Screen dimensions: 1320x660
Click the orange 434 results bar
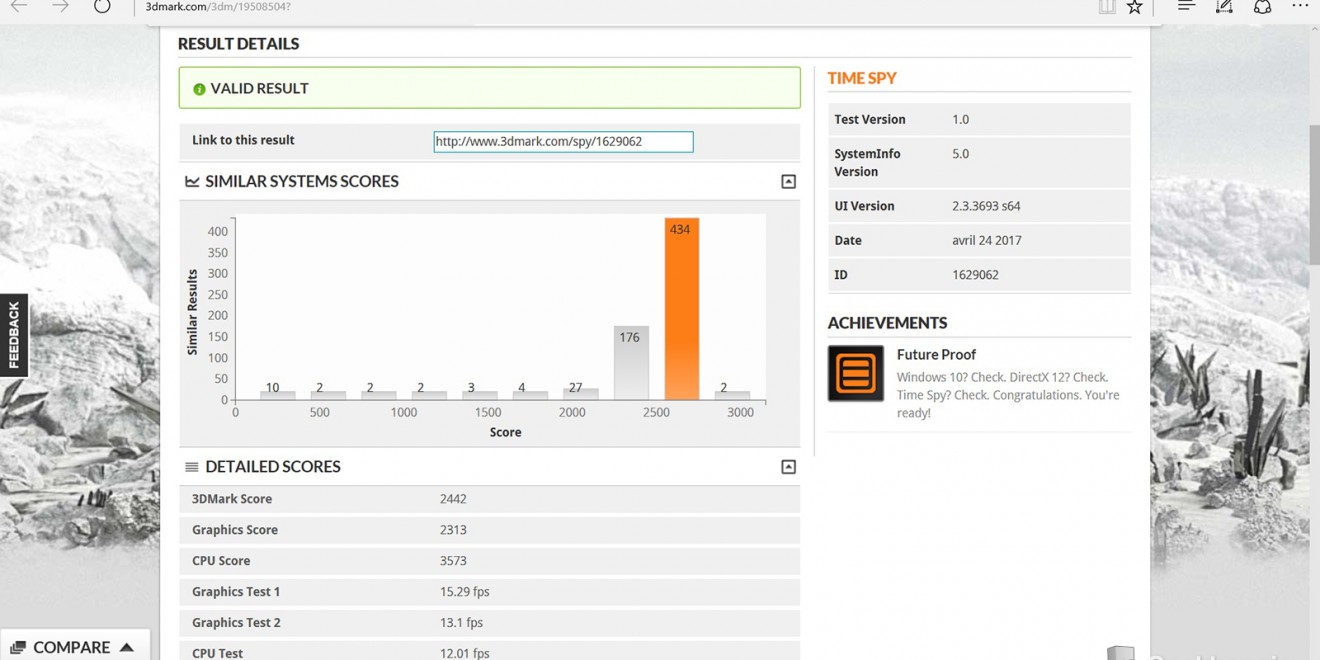[681, 310]
